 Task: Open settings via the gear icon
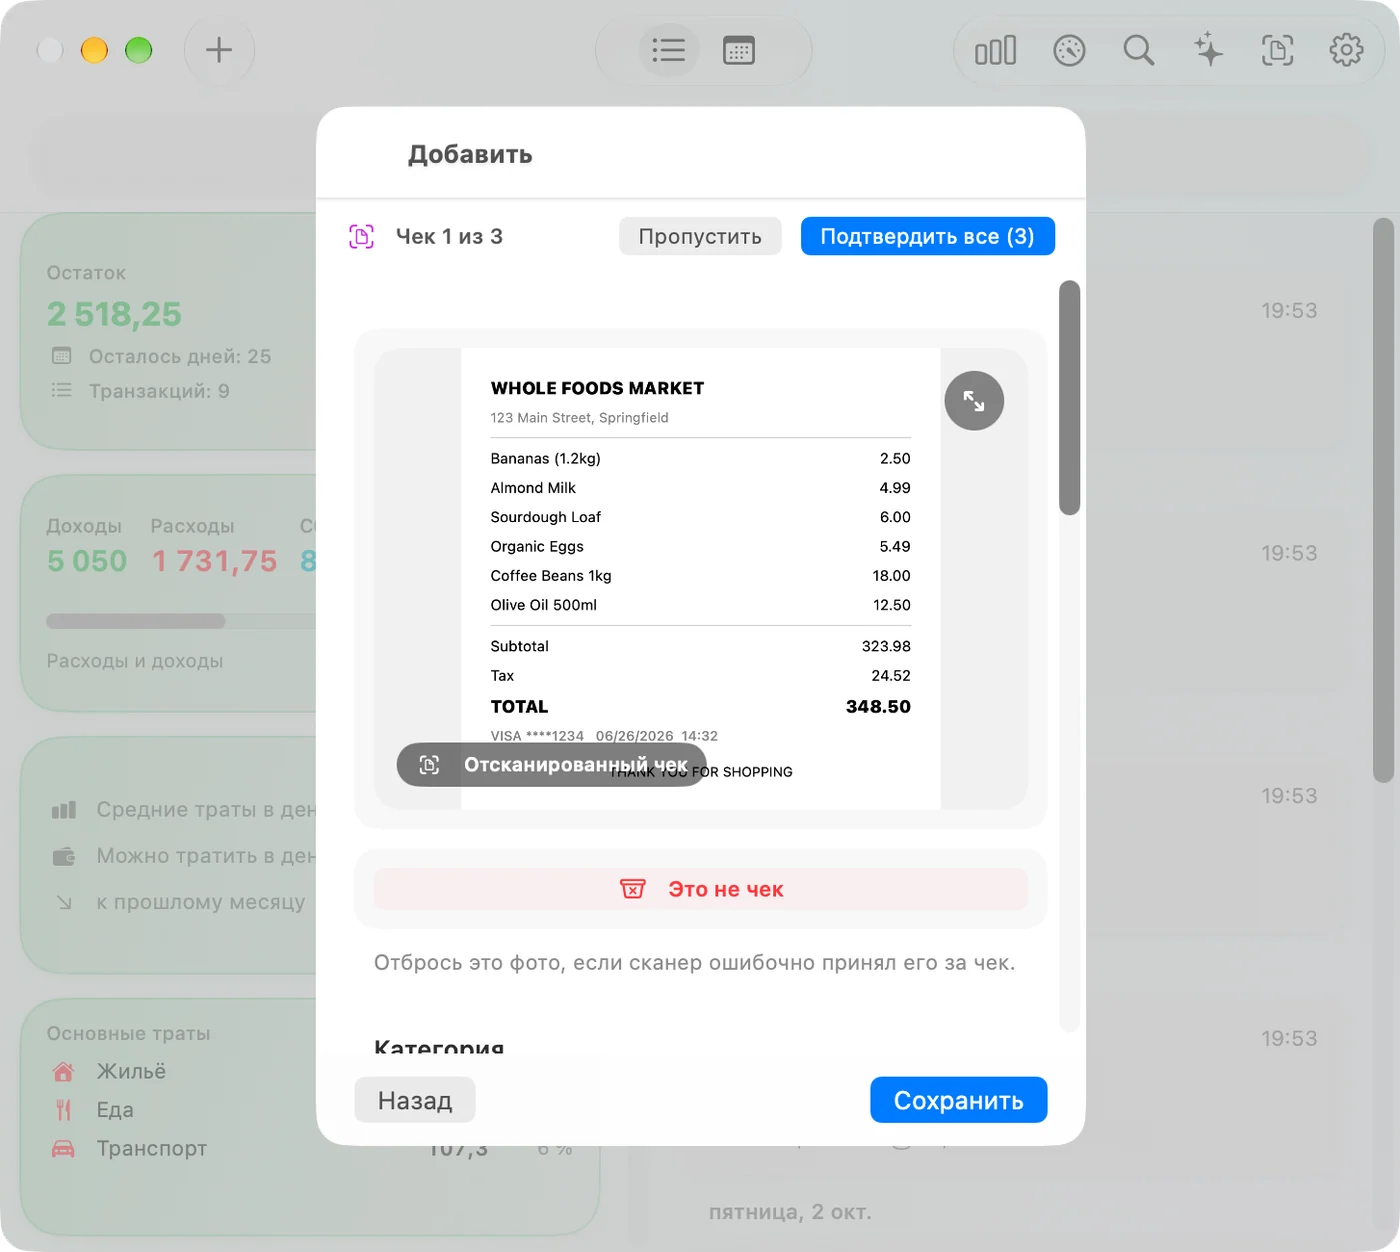click(1346, 50)
